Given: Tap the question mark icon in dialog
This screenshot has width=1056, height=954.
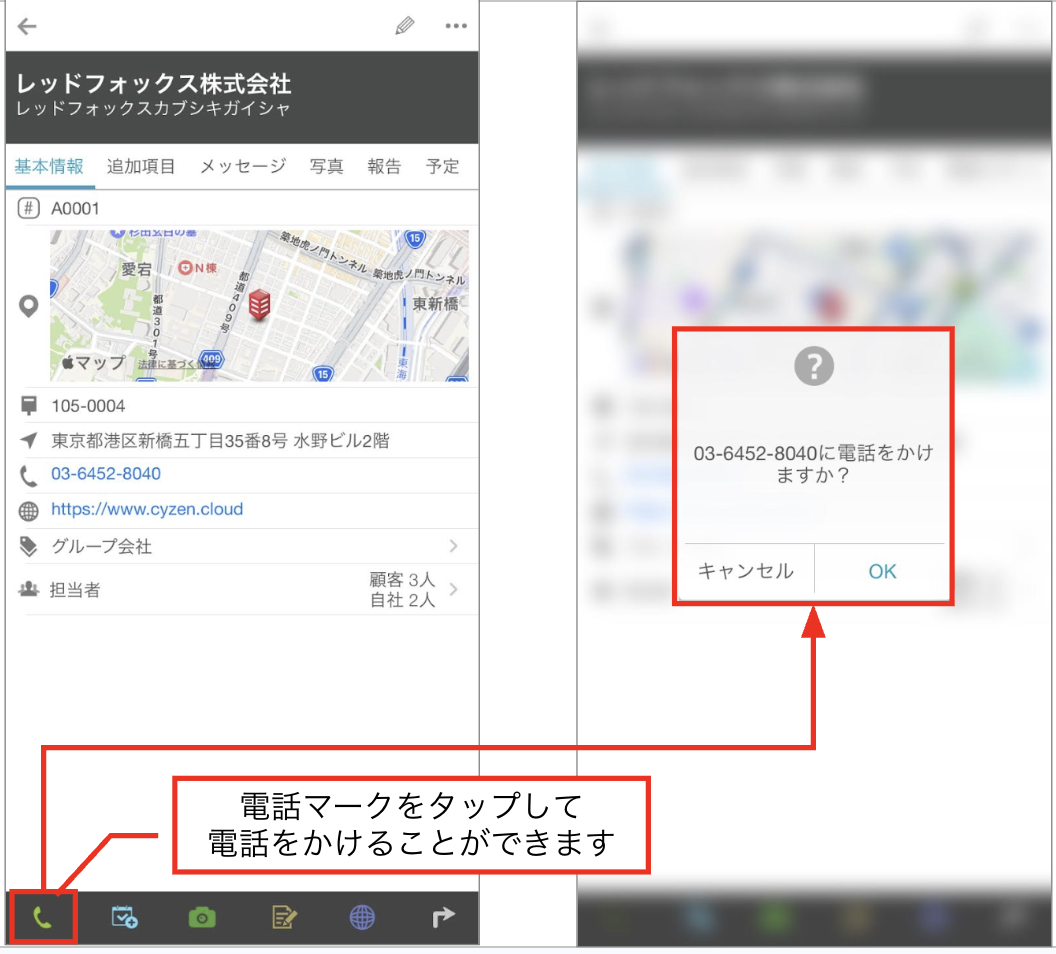Looking at the screenshot, I should (814, 366).
